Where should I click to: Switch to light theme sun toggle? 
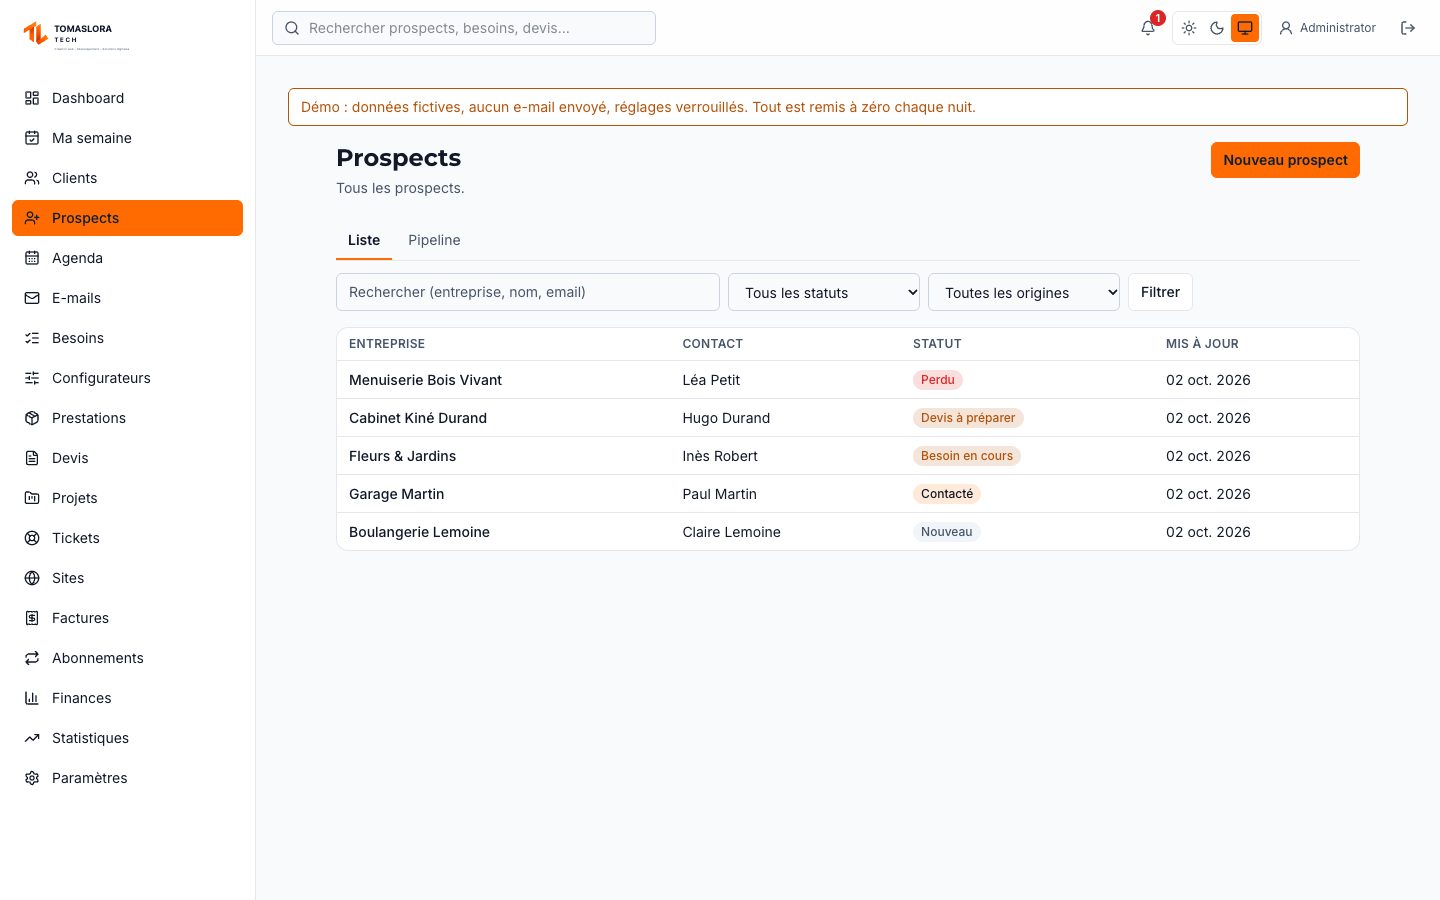click(1189, 28)
